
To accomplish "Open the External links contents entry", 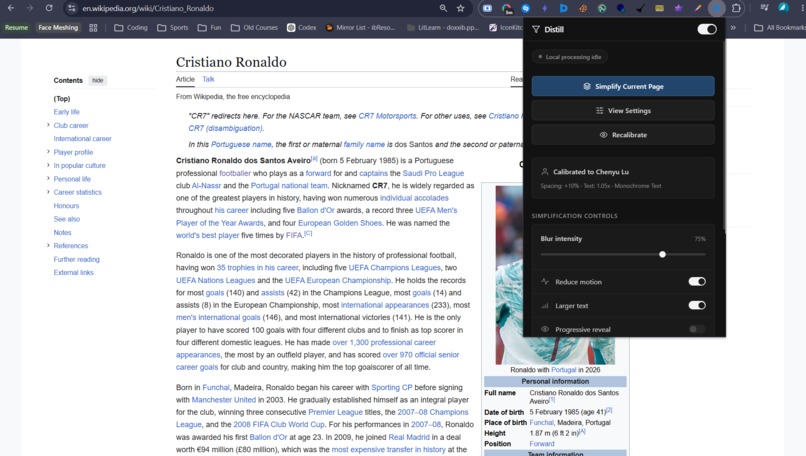I will click(x=74, y=272).
